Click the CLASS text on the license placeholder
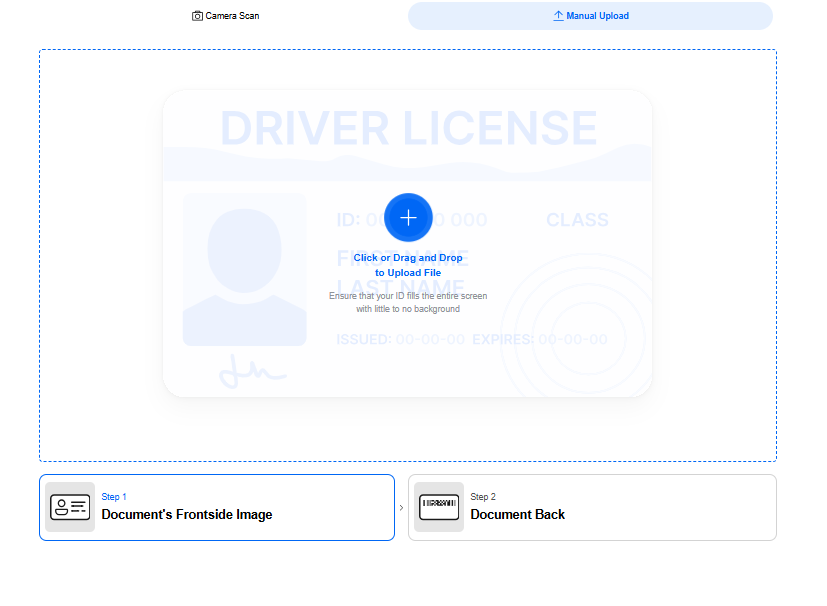 [577, 220]
